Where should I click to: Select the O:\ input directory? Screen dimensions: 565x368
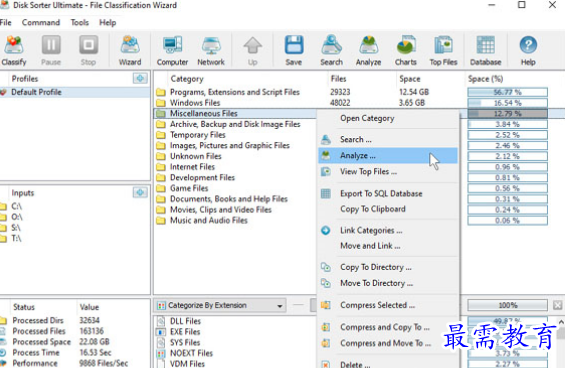point(17,217)
